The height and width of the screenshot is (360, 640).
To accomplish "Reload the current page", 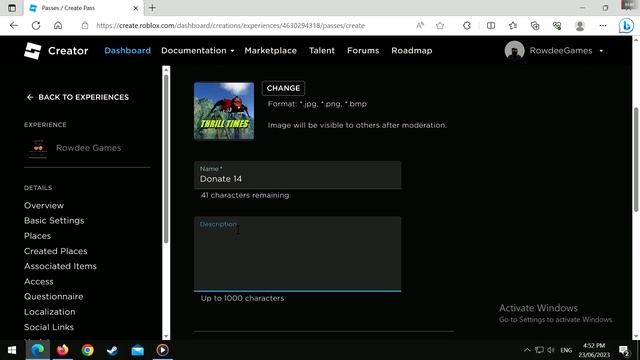I will tap(36, 25).
